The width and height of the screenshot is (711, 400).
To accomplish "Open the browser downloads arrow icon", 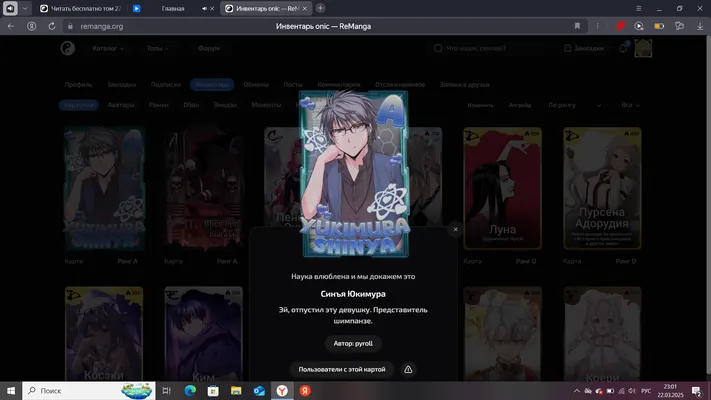I will pos(700,26).
